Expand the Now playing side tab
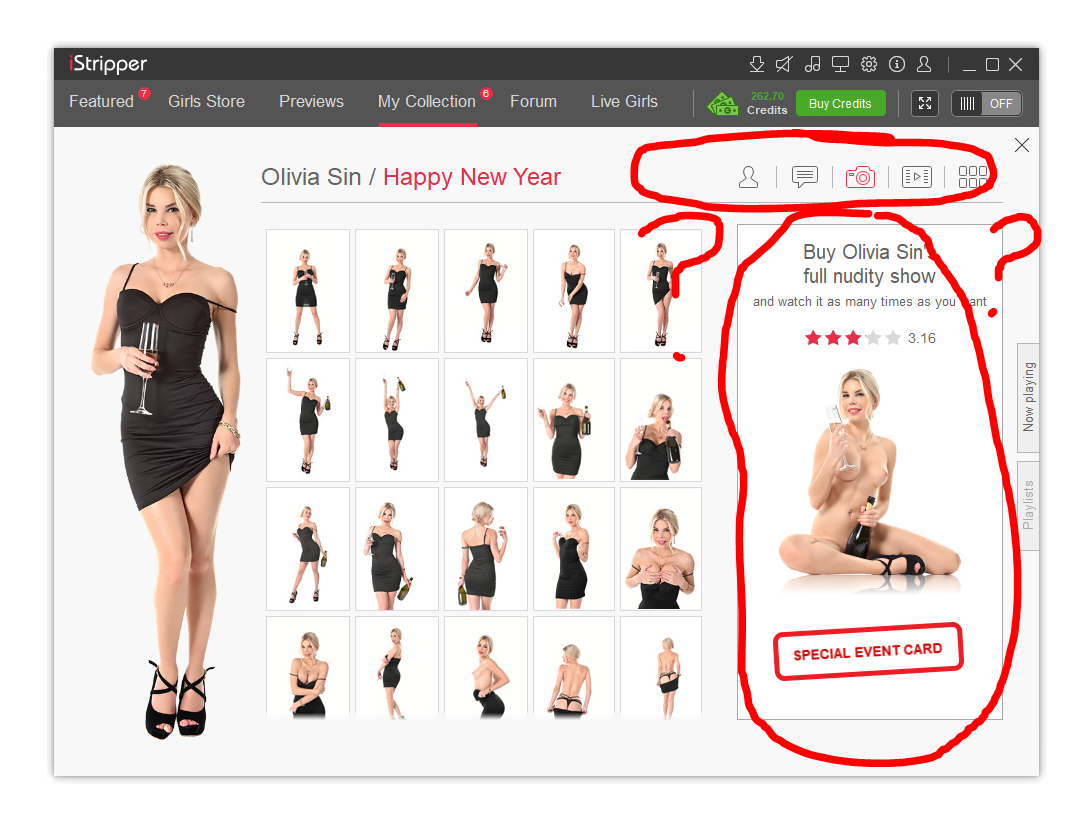Viewport: 1069px width, 823px height. 1028,397
